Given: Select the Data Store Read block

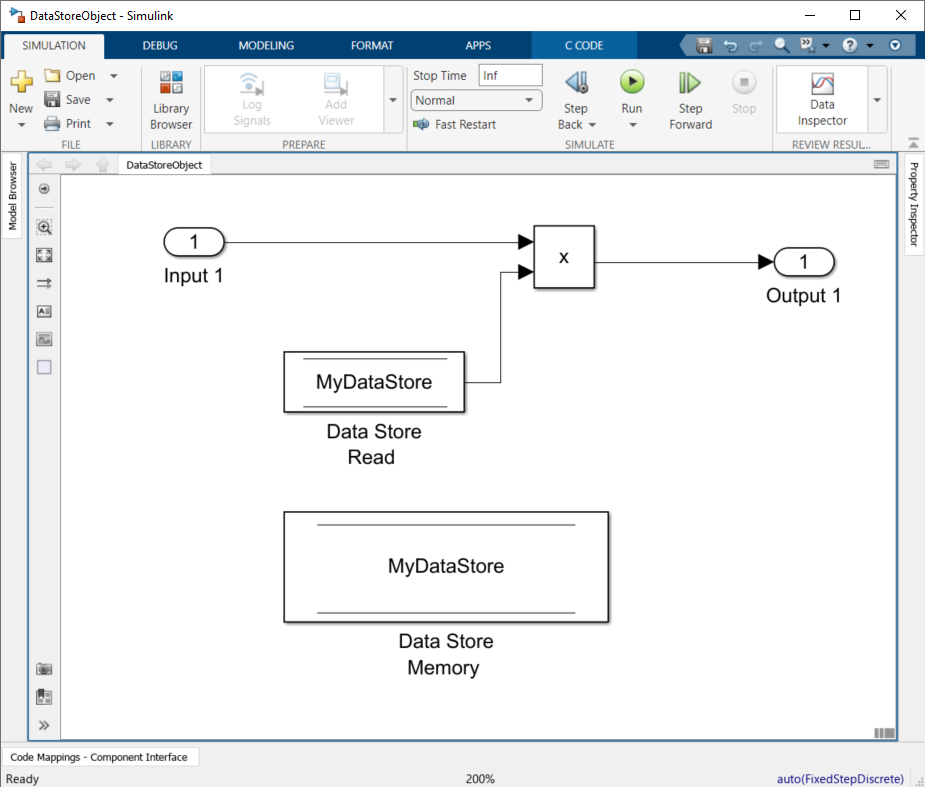Looking at the screenshot, I should click(374, 382).
